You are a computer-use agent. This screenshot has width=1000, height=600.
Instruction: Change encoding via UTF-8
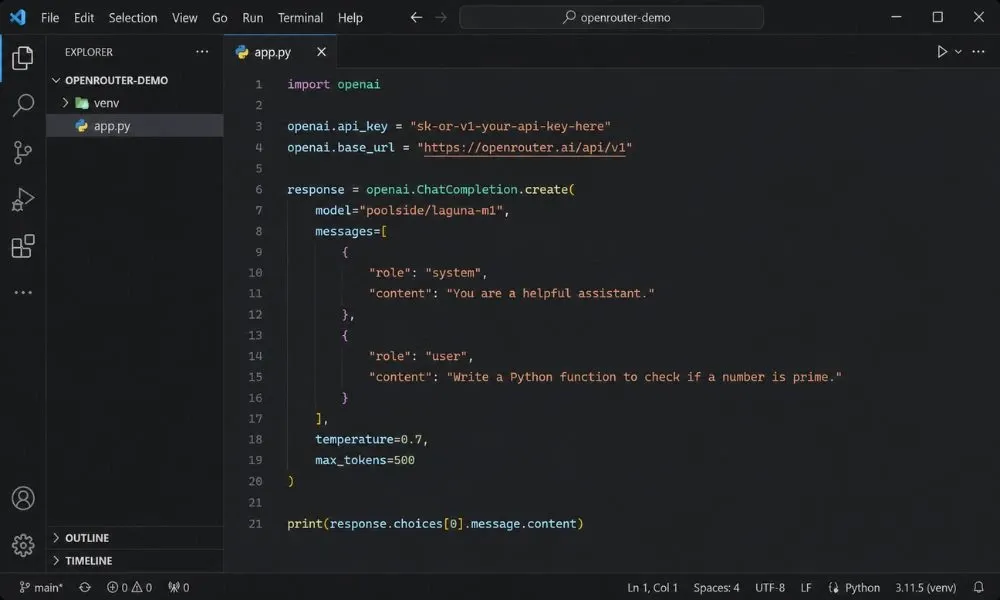coord(770,587)
